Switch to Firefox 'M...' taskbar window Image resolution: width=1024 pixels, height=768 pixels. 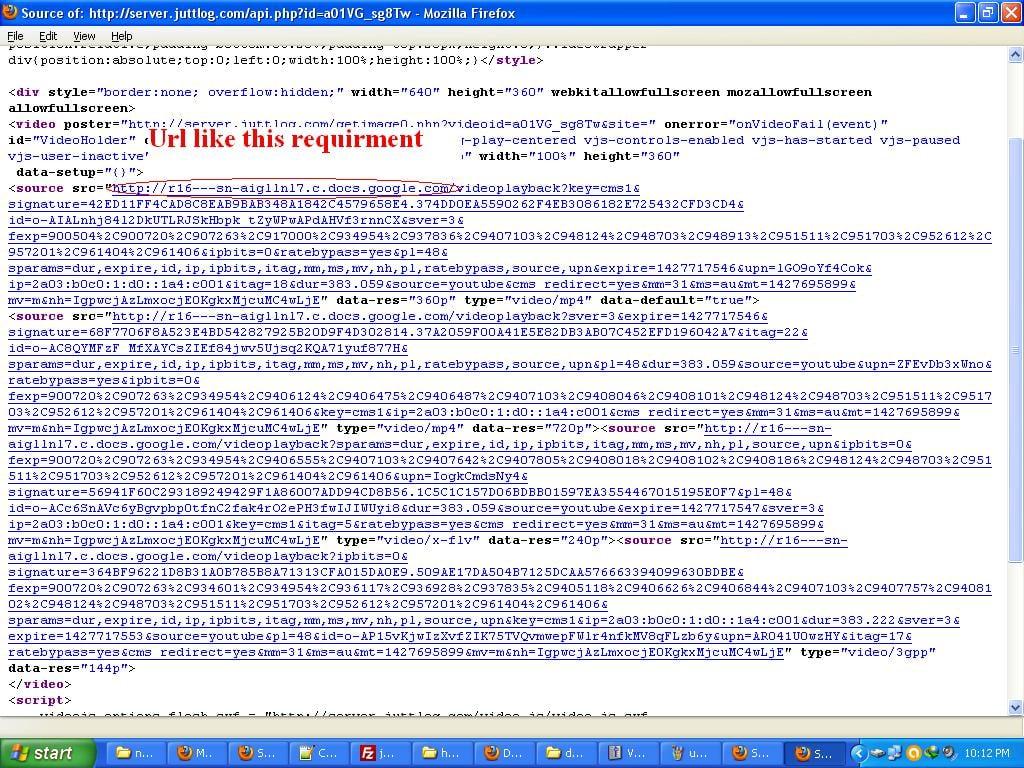click(x=195, y=753)
